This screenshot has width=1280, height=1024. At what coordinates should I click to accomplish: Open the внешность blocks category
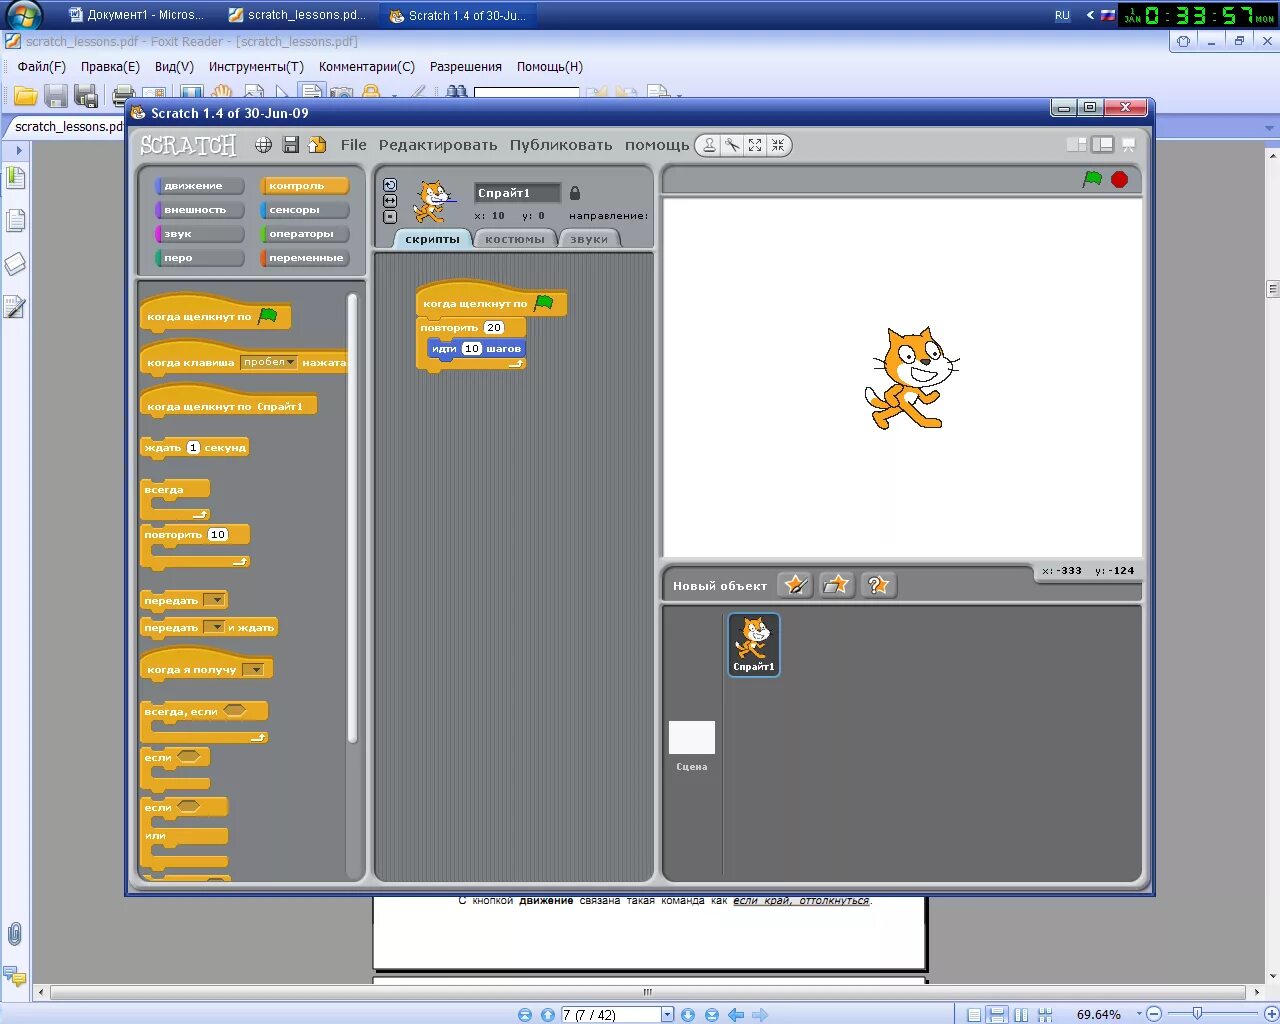click(x=199, y=210)
